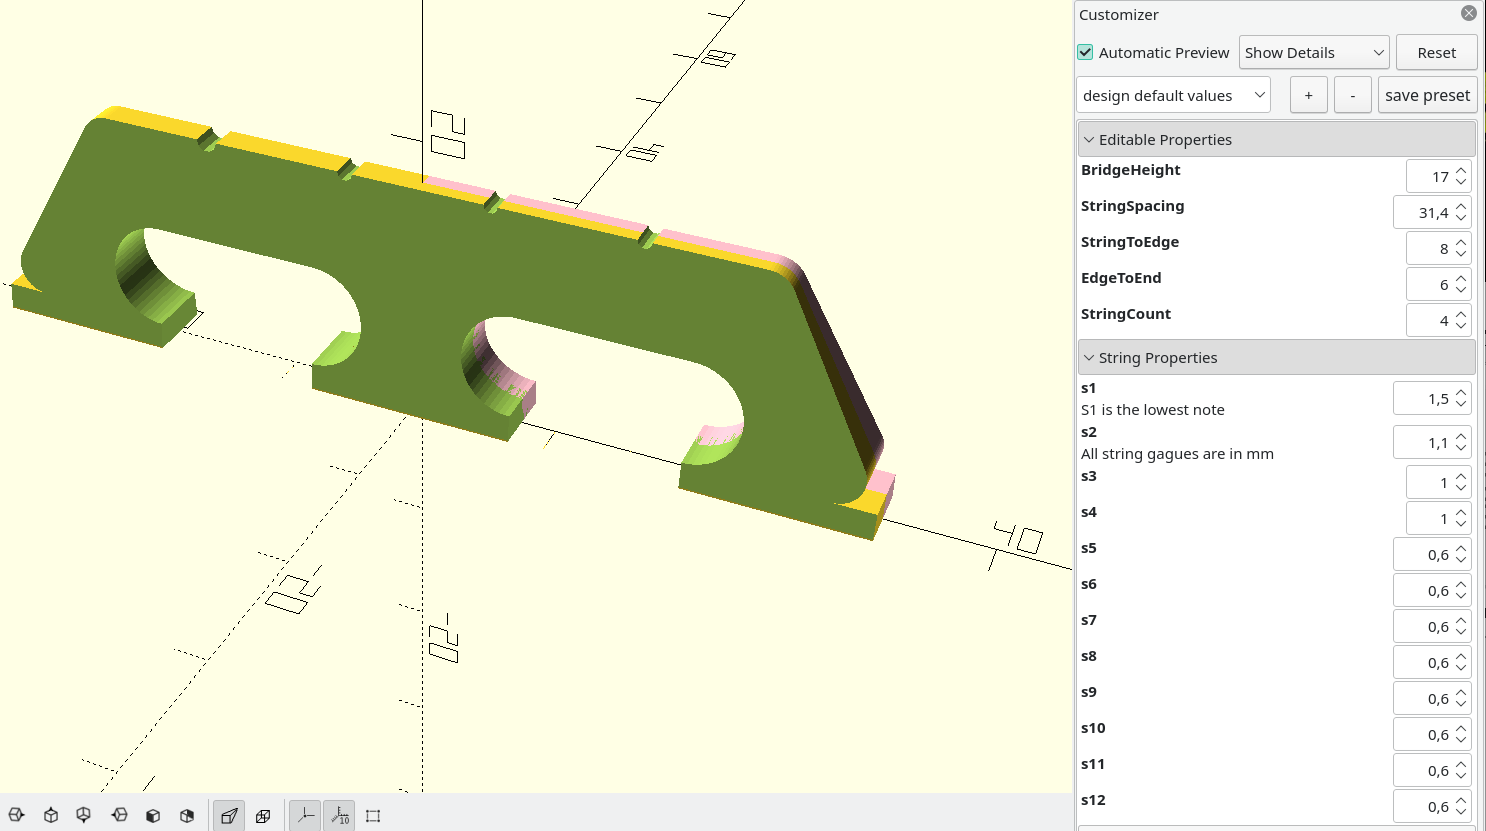Switch to back view

point(187,815)
